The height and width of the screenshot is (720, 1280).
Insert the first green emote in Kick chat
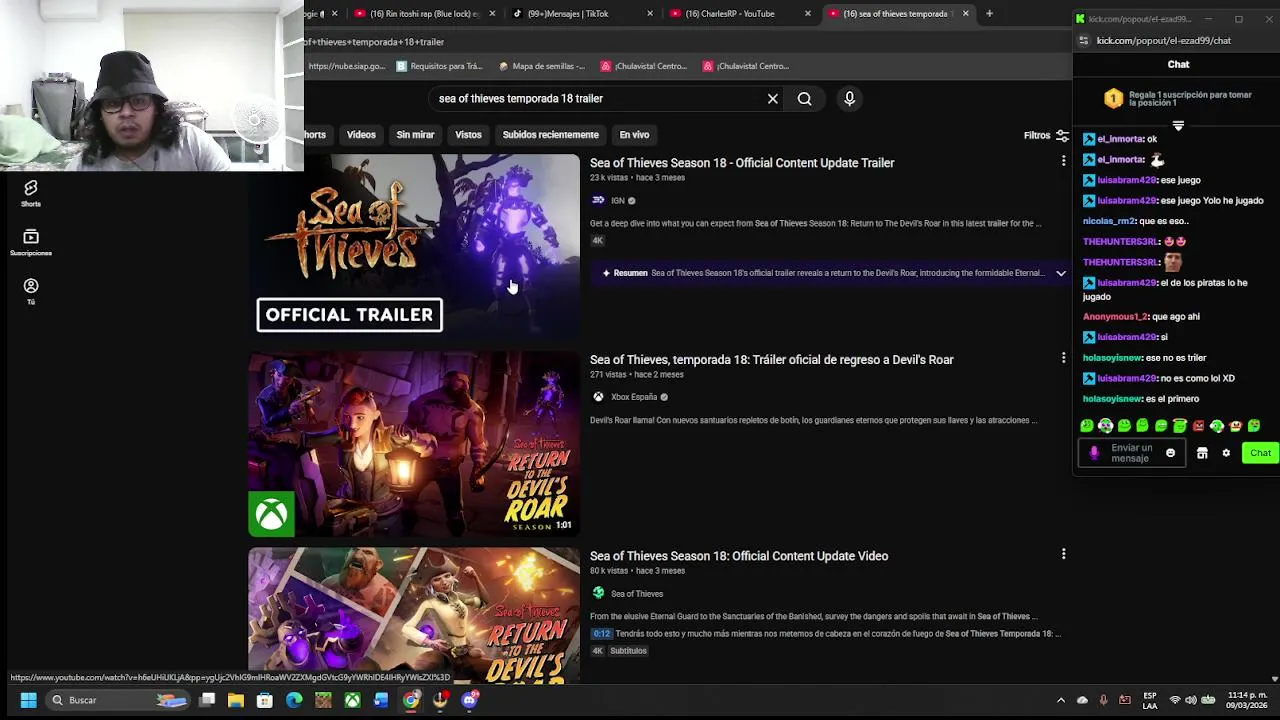(1087, 426)
